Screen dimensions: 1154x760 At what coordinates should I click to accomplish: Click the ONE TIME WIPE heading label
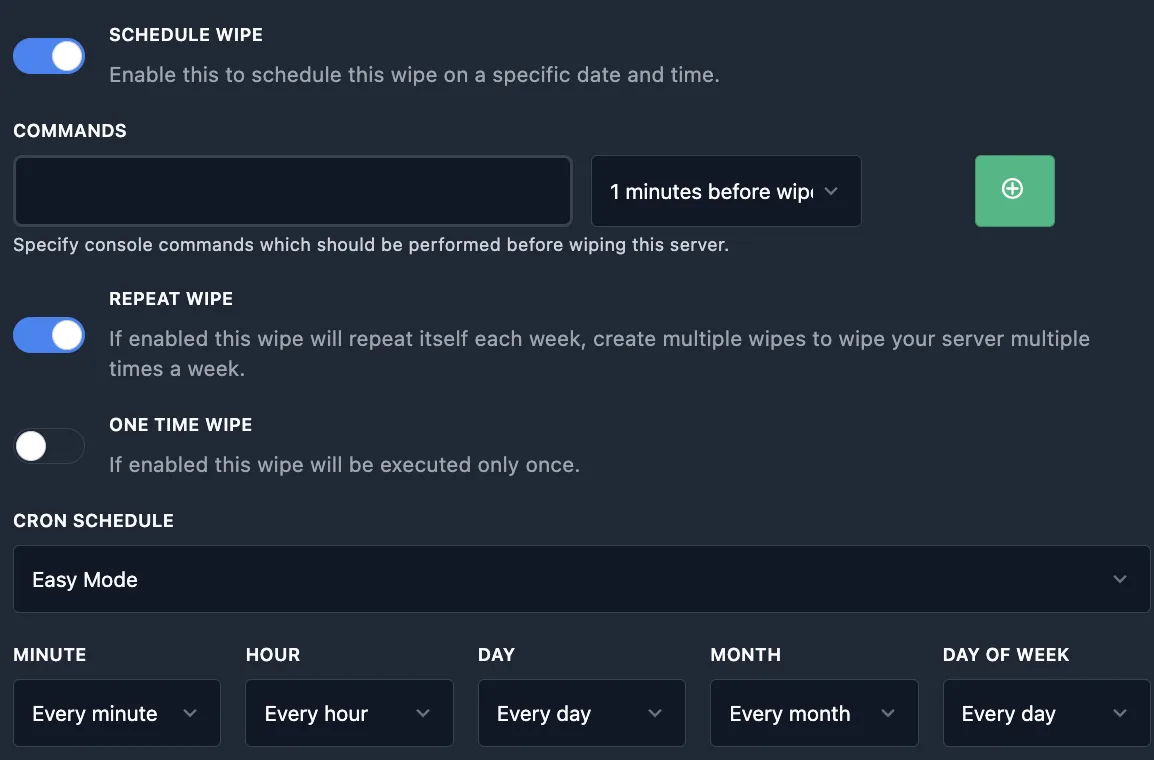point(181,425)
